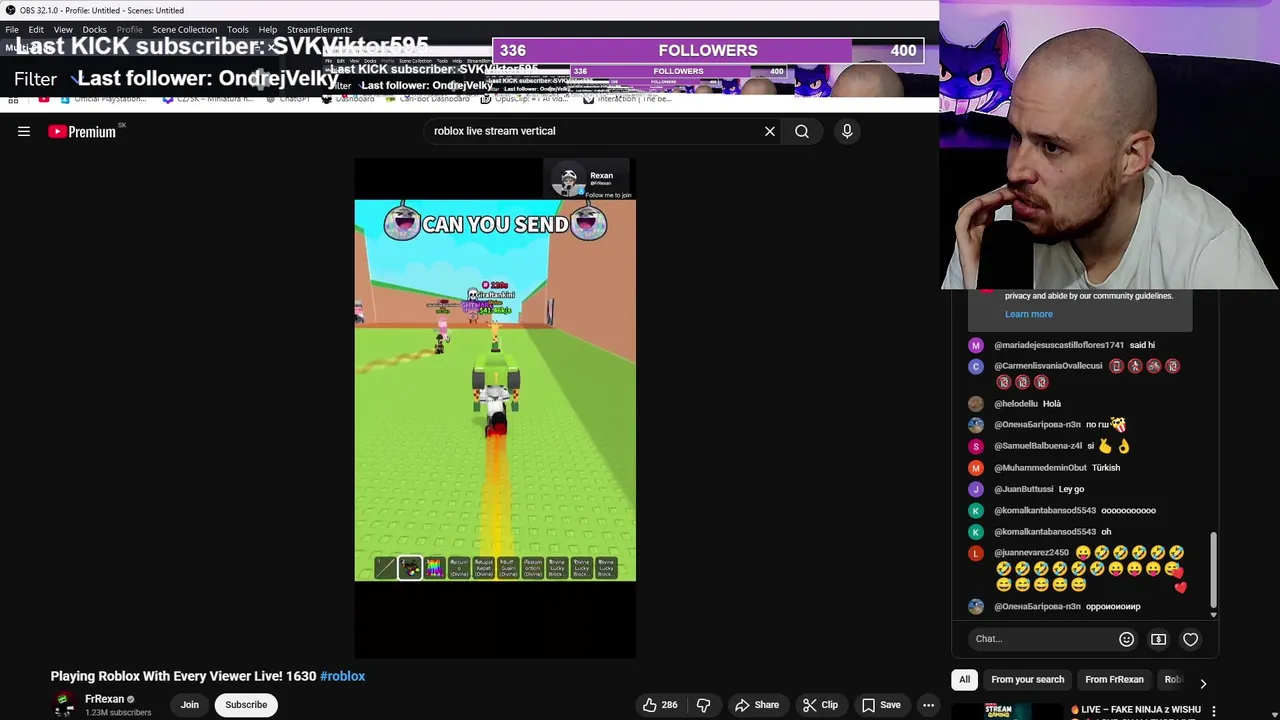Image resolution: width=1280 pixels, height=720 pixels.
Task: Click @juannevarez2450 avatar in chat
Action: click(976, 553)
